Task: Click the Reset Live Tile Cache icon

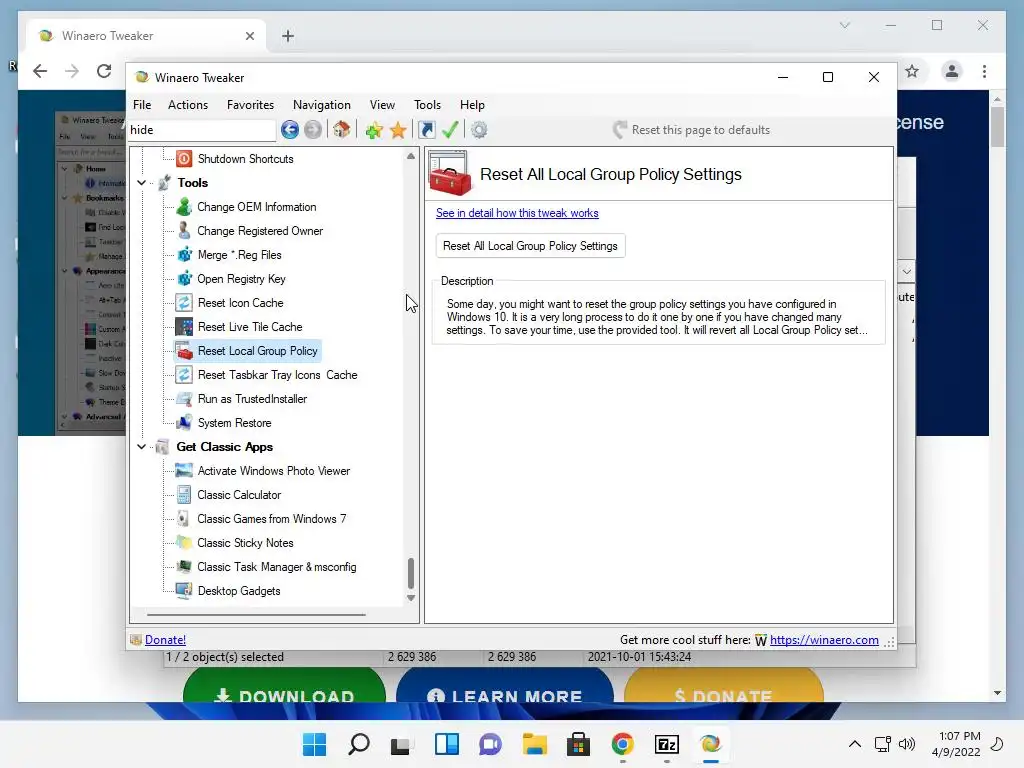Action: (184, 327)
